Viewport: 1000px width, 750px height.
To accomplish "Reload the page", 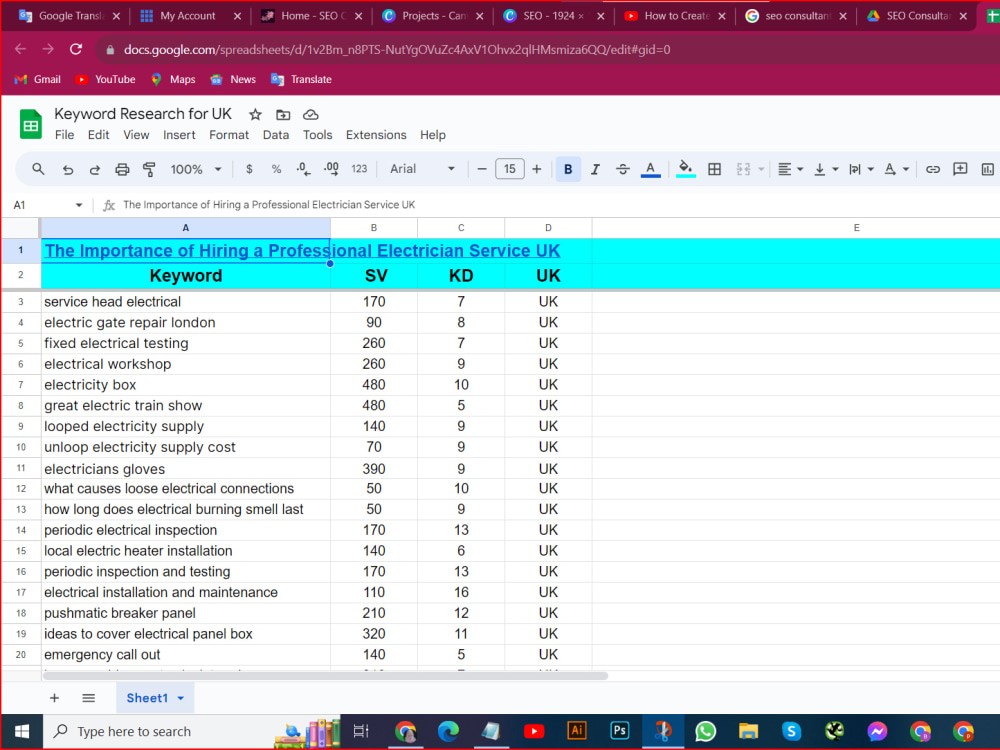I will [x=76, y=49].
